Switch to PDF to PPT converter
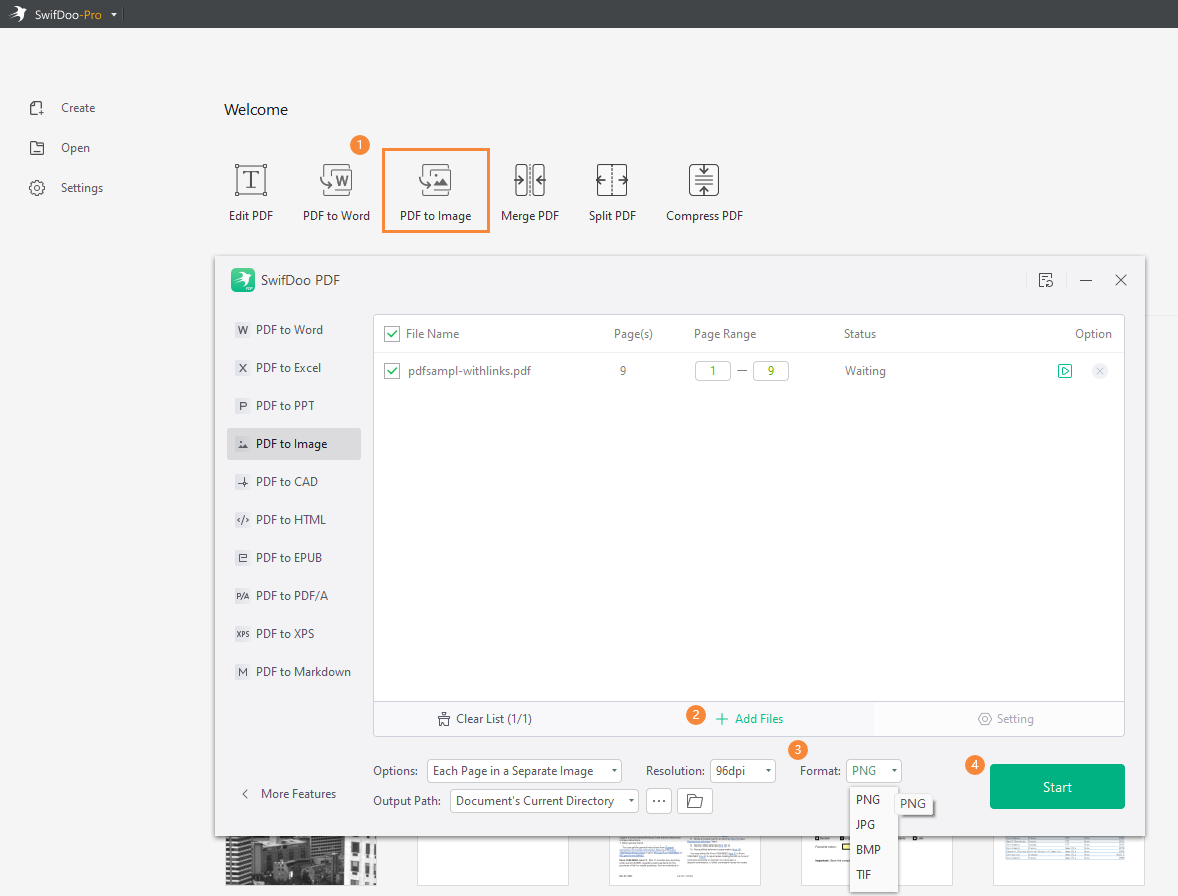This screenshot has width=1178, height=896. coord(294,406)
